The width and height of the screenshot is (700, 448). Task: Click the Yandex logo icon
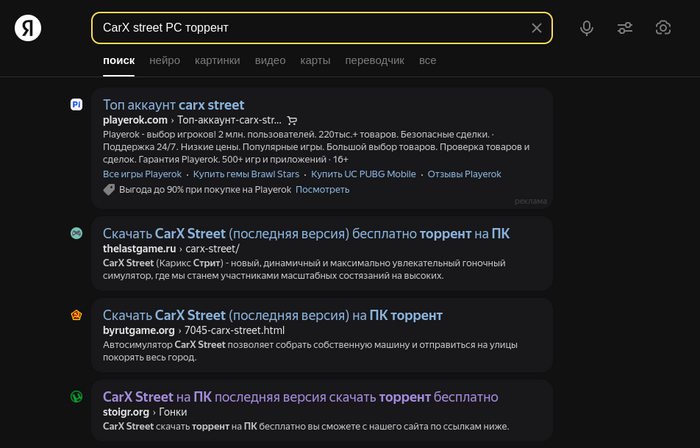pyautogui.click(x=28, y=28)
